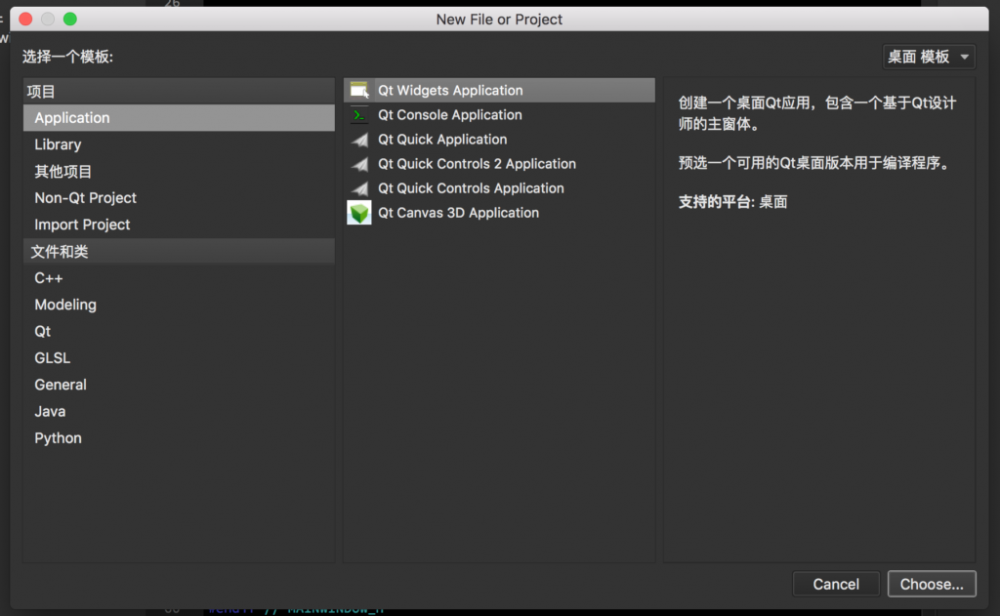Click the Choose... button

coord(932,584)
